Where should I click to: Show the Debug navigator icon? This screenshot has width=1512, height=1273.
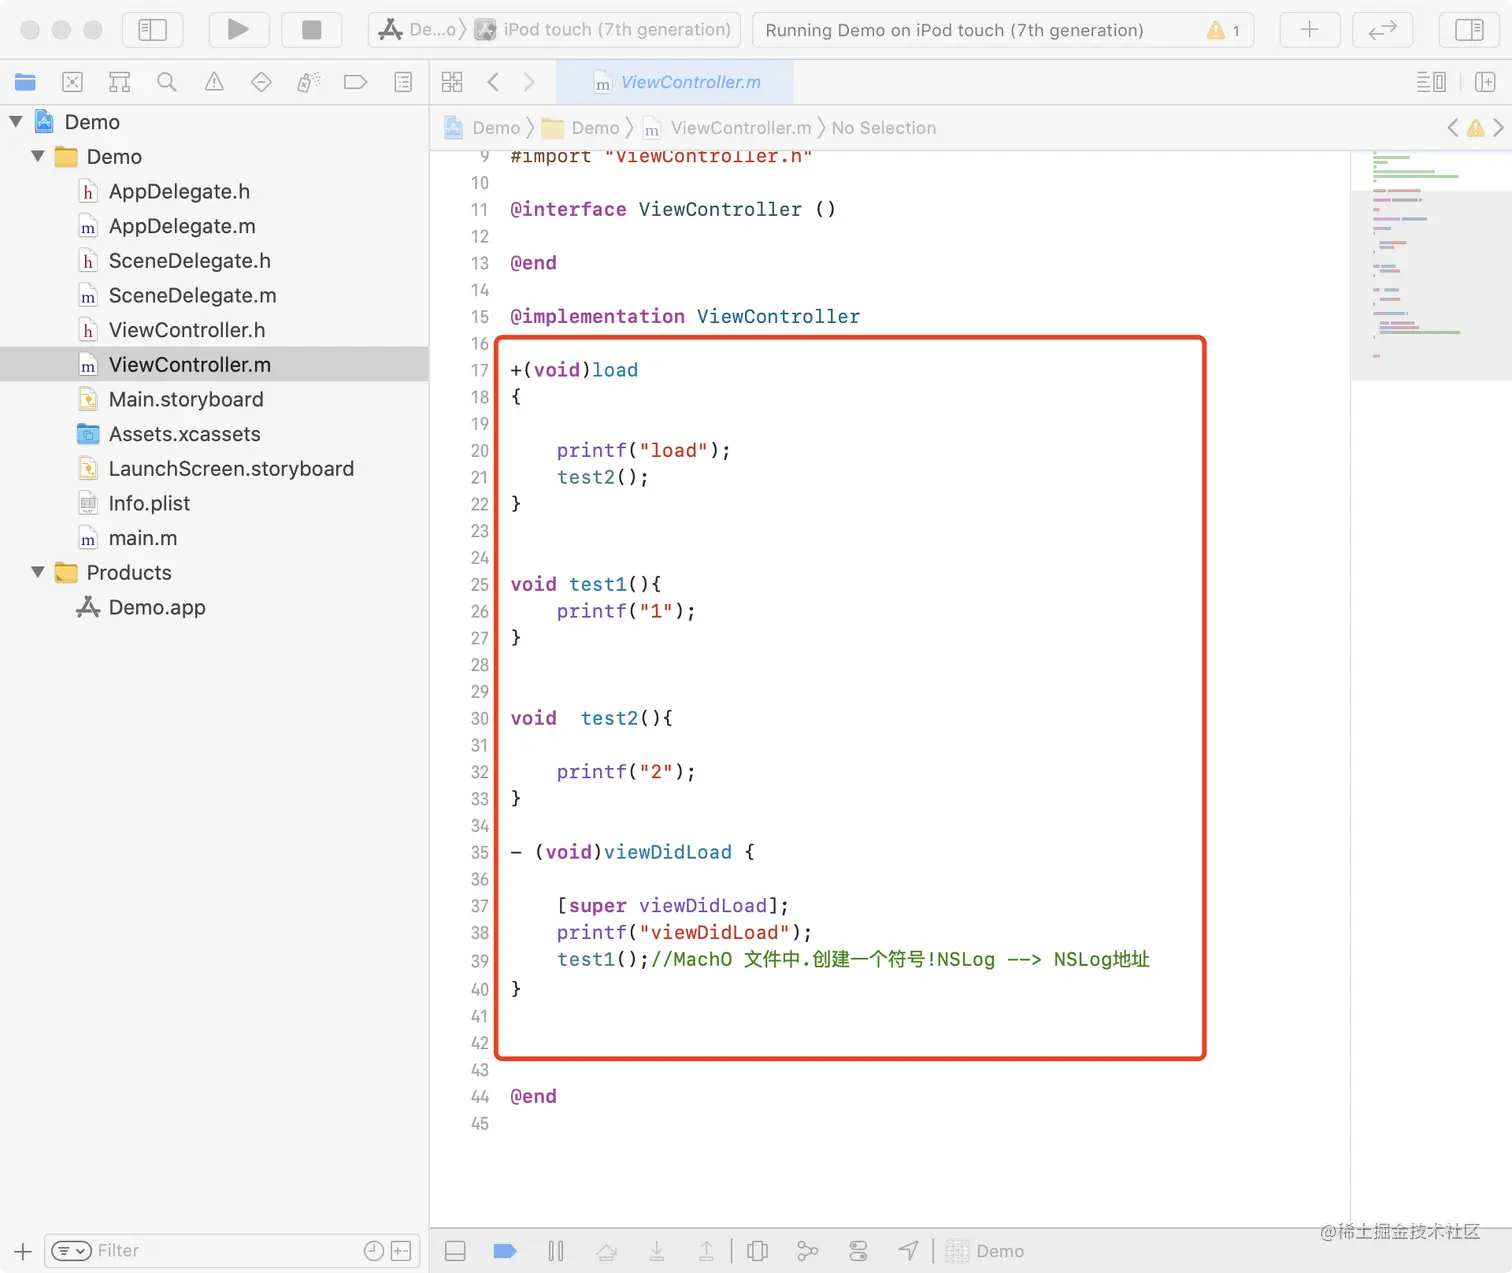pyautogui.click(x=308, y=82)
